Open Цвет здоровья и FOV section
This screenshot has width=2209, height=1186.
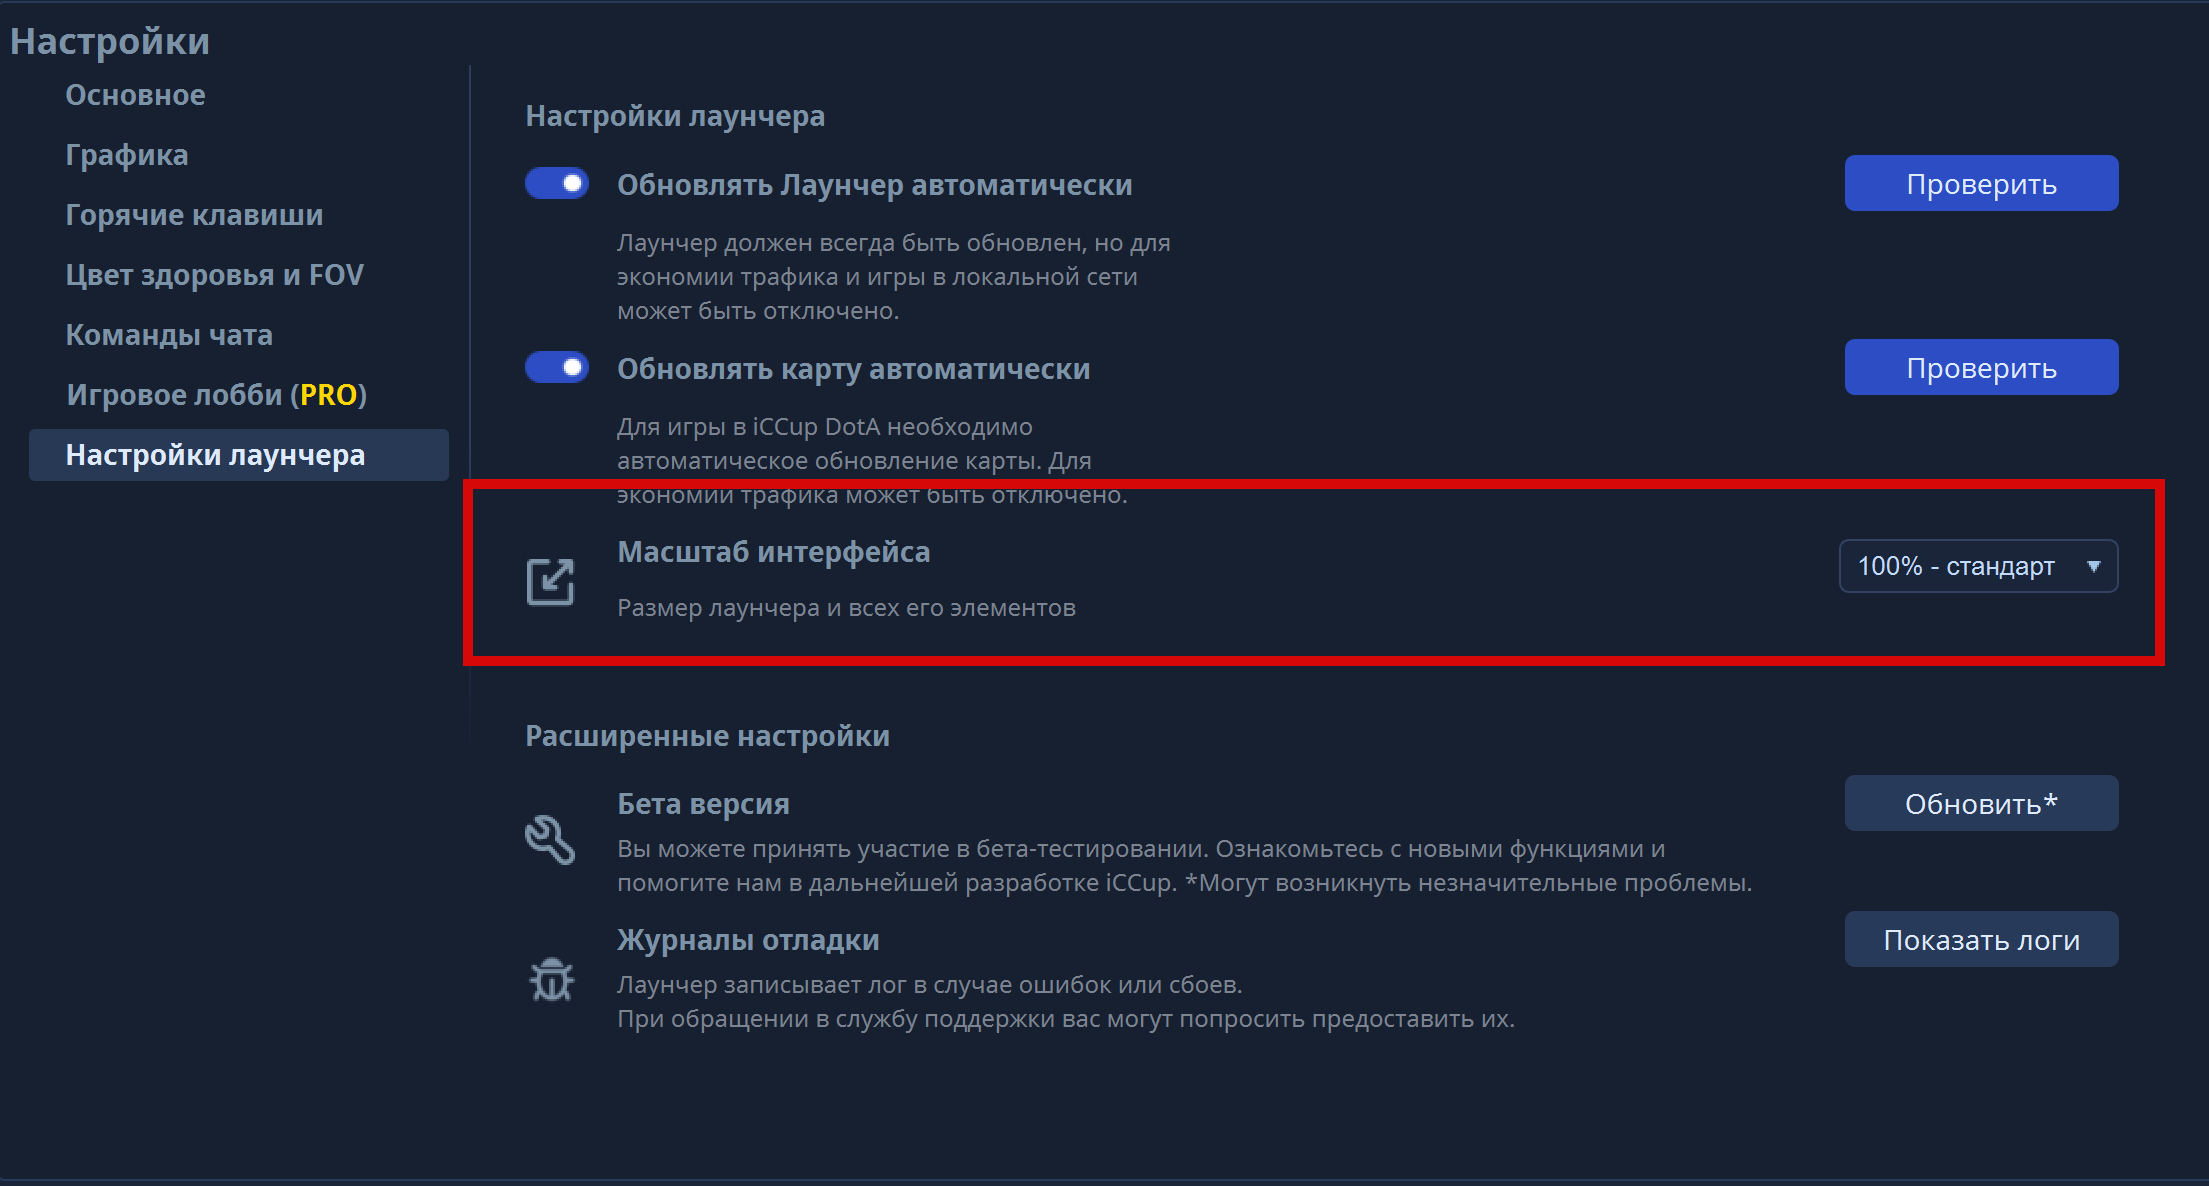(x=214, y=275)
